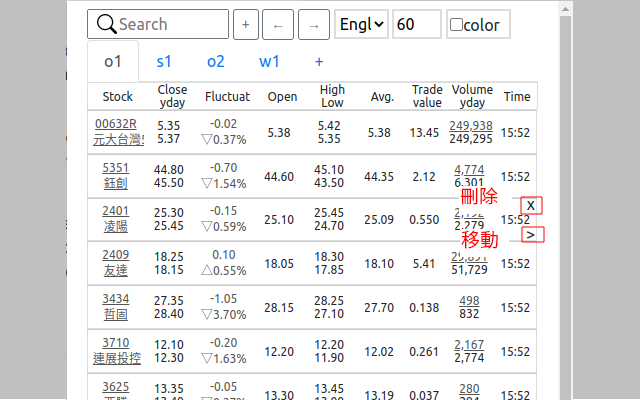Click the refresh interval field showing 60
The width and height of the screenshot is (640, 400).
(417, 24)
